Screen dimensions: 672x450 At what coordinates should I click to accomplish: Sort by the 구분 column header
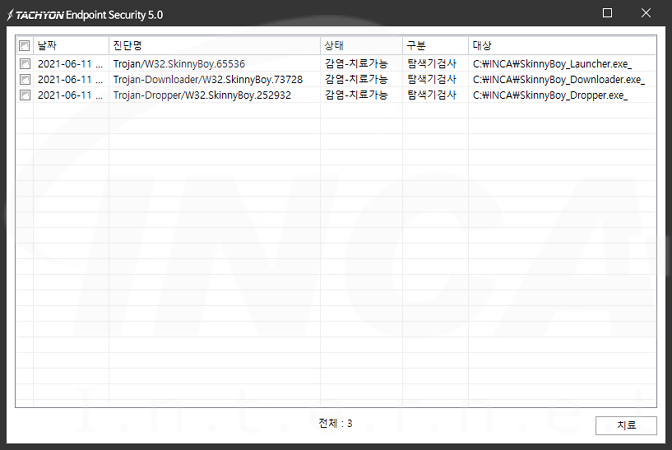coord(435,45)
